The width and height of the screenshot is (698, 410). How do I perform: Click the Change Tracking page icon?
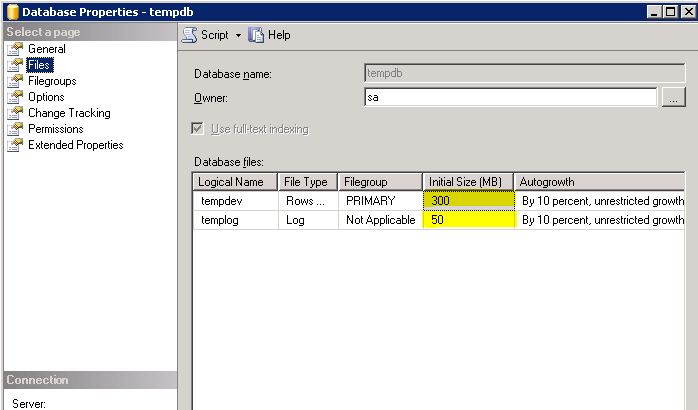point(15,113)
